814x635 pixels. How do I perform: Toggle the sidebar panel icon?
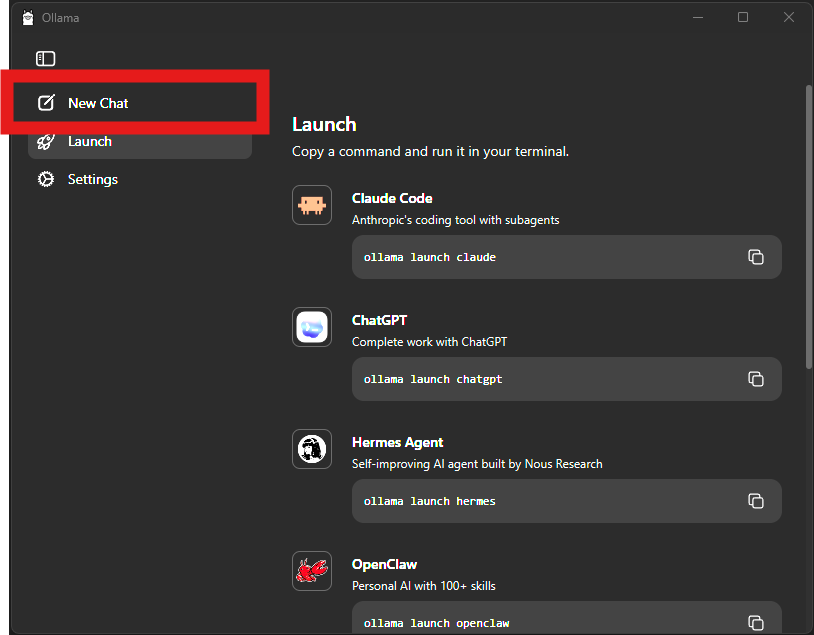click(45, 59)
